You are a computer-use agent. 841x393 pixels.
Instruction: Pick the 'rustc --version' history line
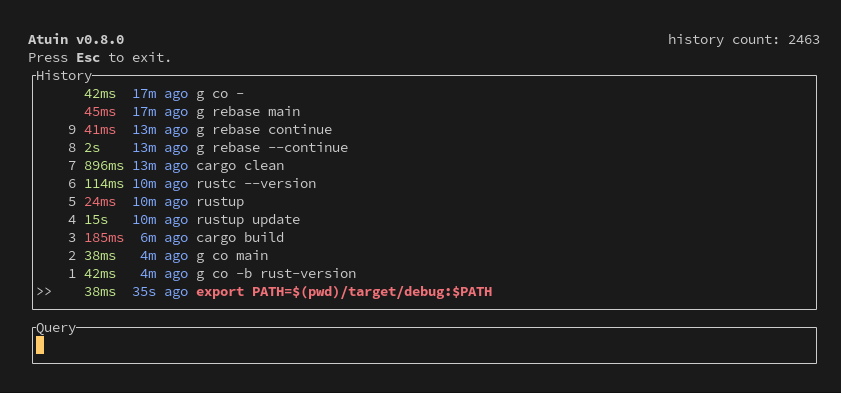(x=424, y=184)
